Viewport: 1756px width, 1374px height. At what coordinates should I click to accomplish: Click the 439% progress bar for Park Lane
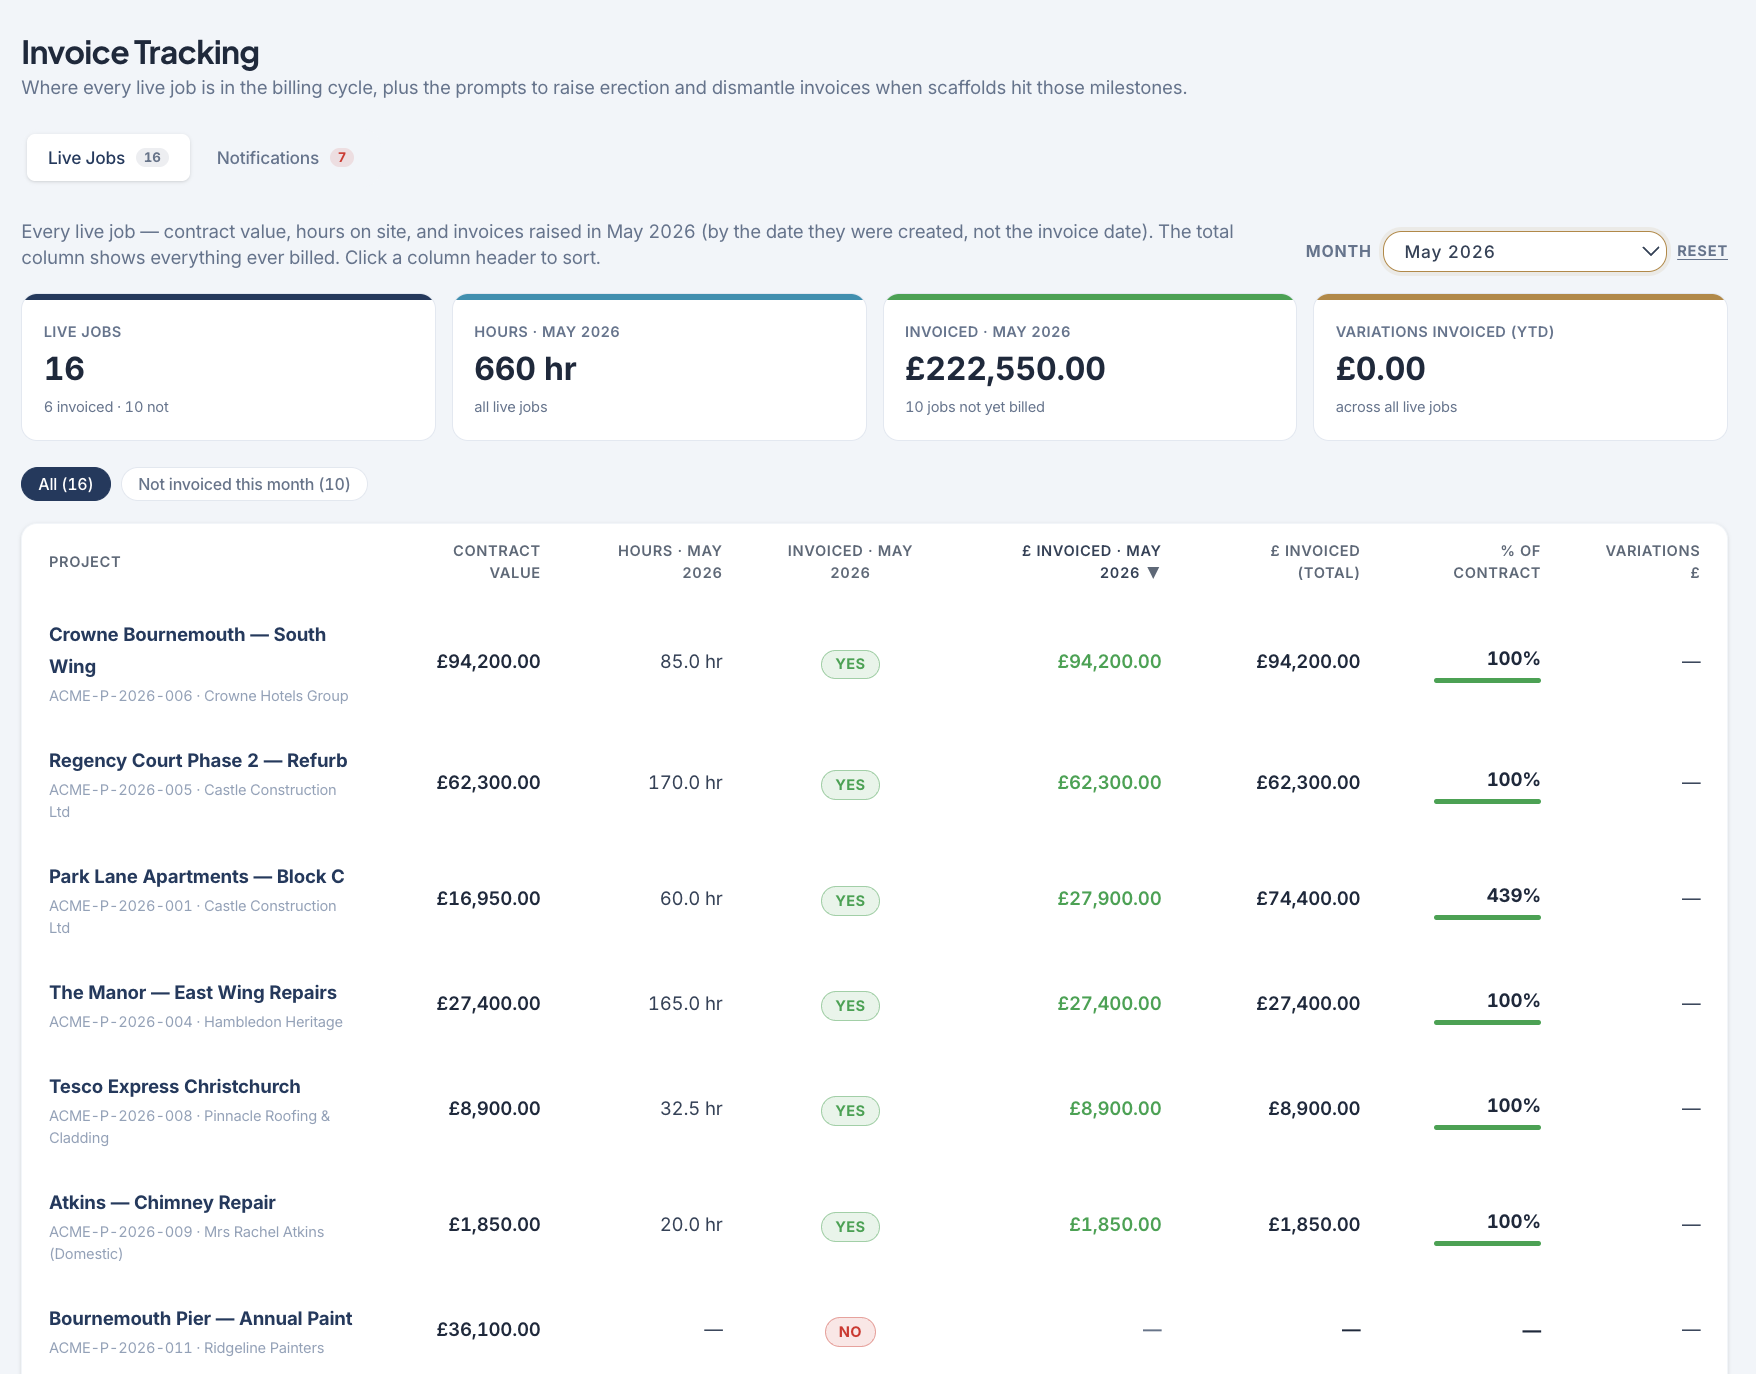(x=1487, y=917)
